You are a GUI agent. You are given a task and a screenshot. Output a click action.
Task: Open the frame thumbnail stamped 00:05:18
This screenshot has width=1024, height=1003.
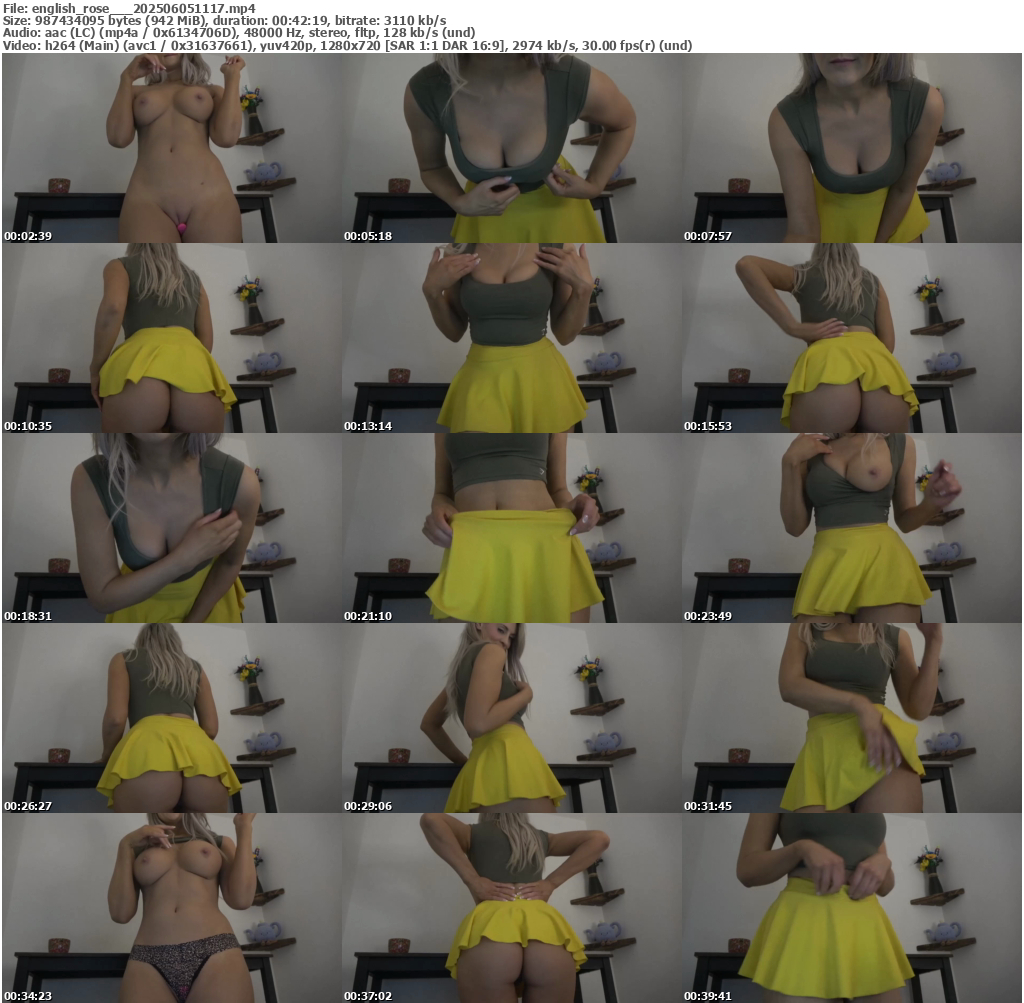point(512,148)
